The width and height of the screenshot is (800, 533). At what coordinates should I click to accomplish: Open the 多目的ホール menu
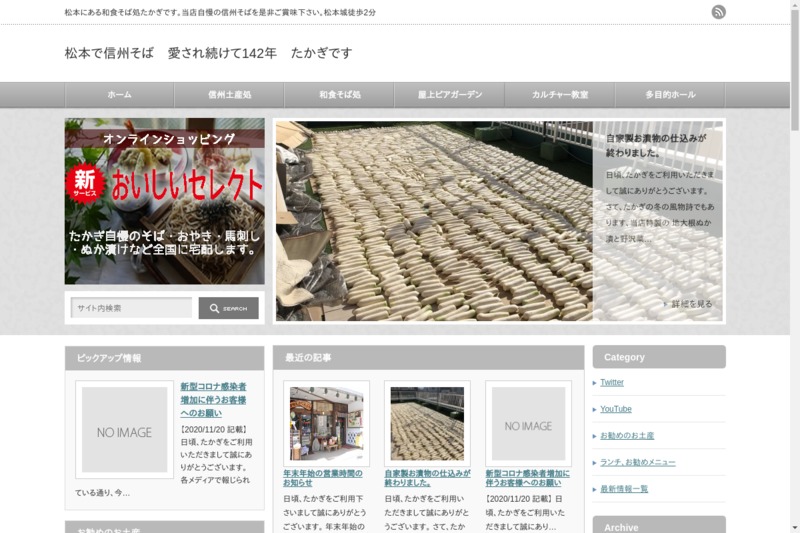(x=670, y=95)
